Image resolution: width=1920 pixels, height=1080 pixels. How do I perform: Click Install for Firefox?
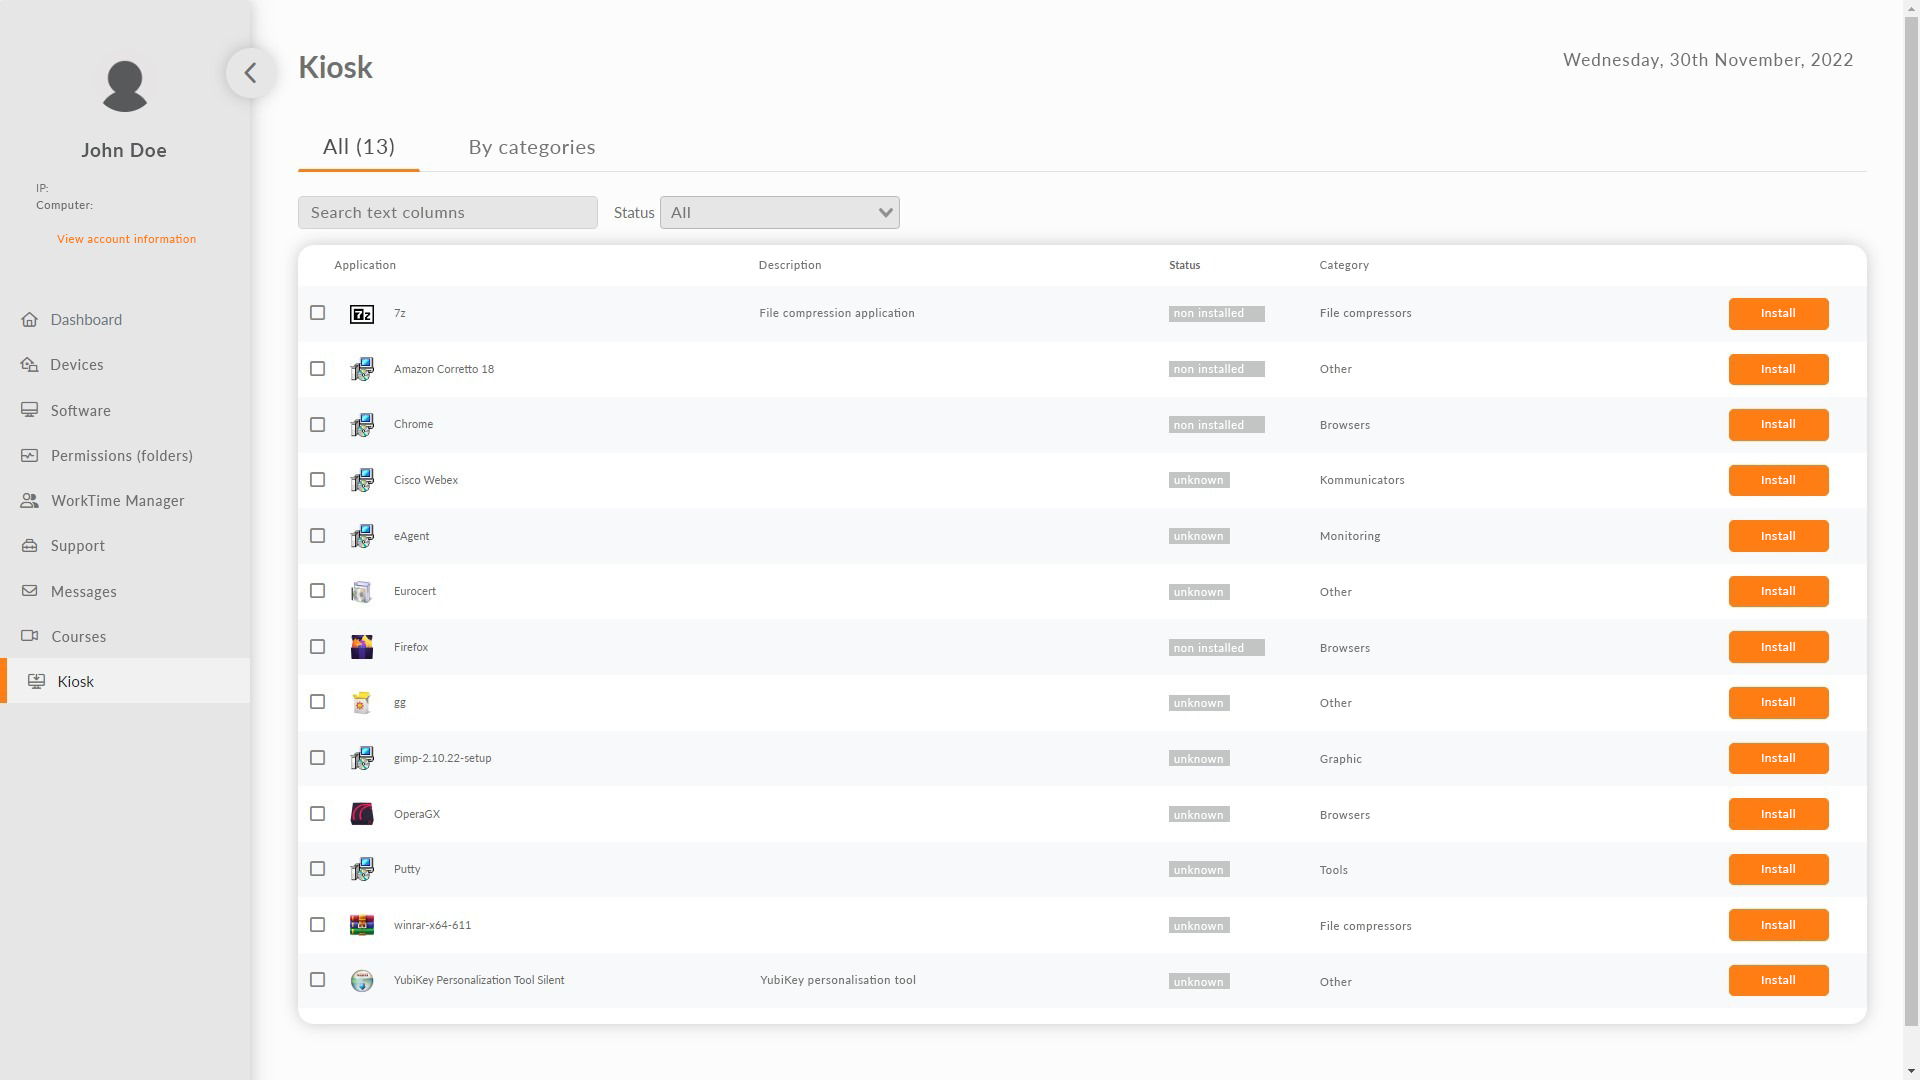coord(1778,647)
